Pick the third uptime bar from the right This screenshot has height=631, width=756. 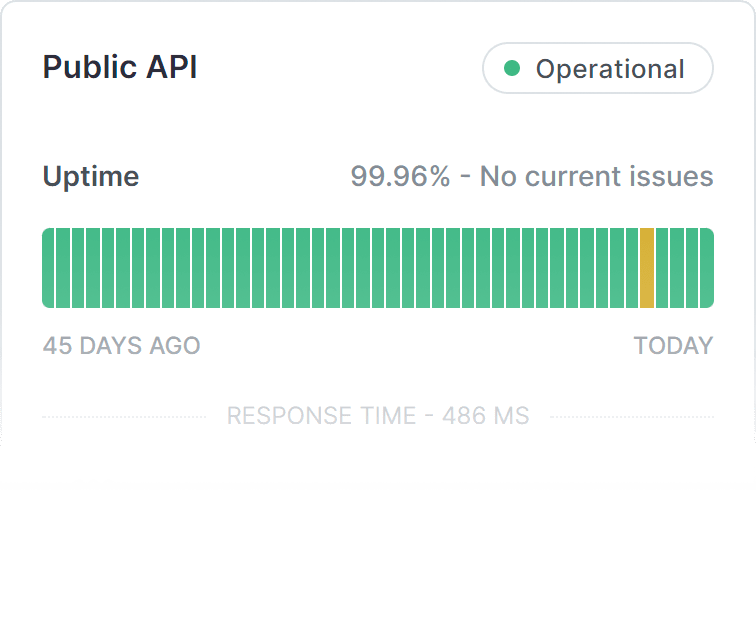tap(677, 268)
